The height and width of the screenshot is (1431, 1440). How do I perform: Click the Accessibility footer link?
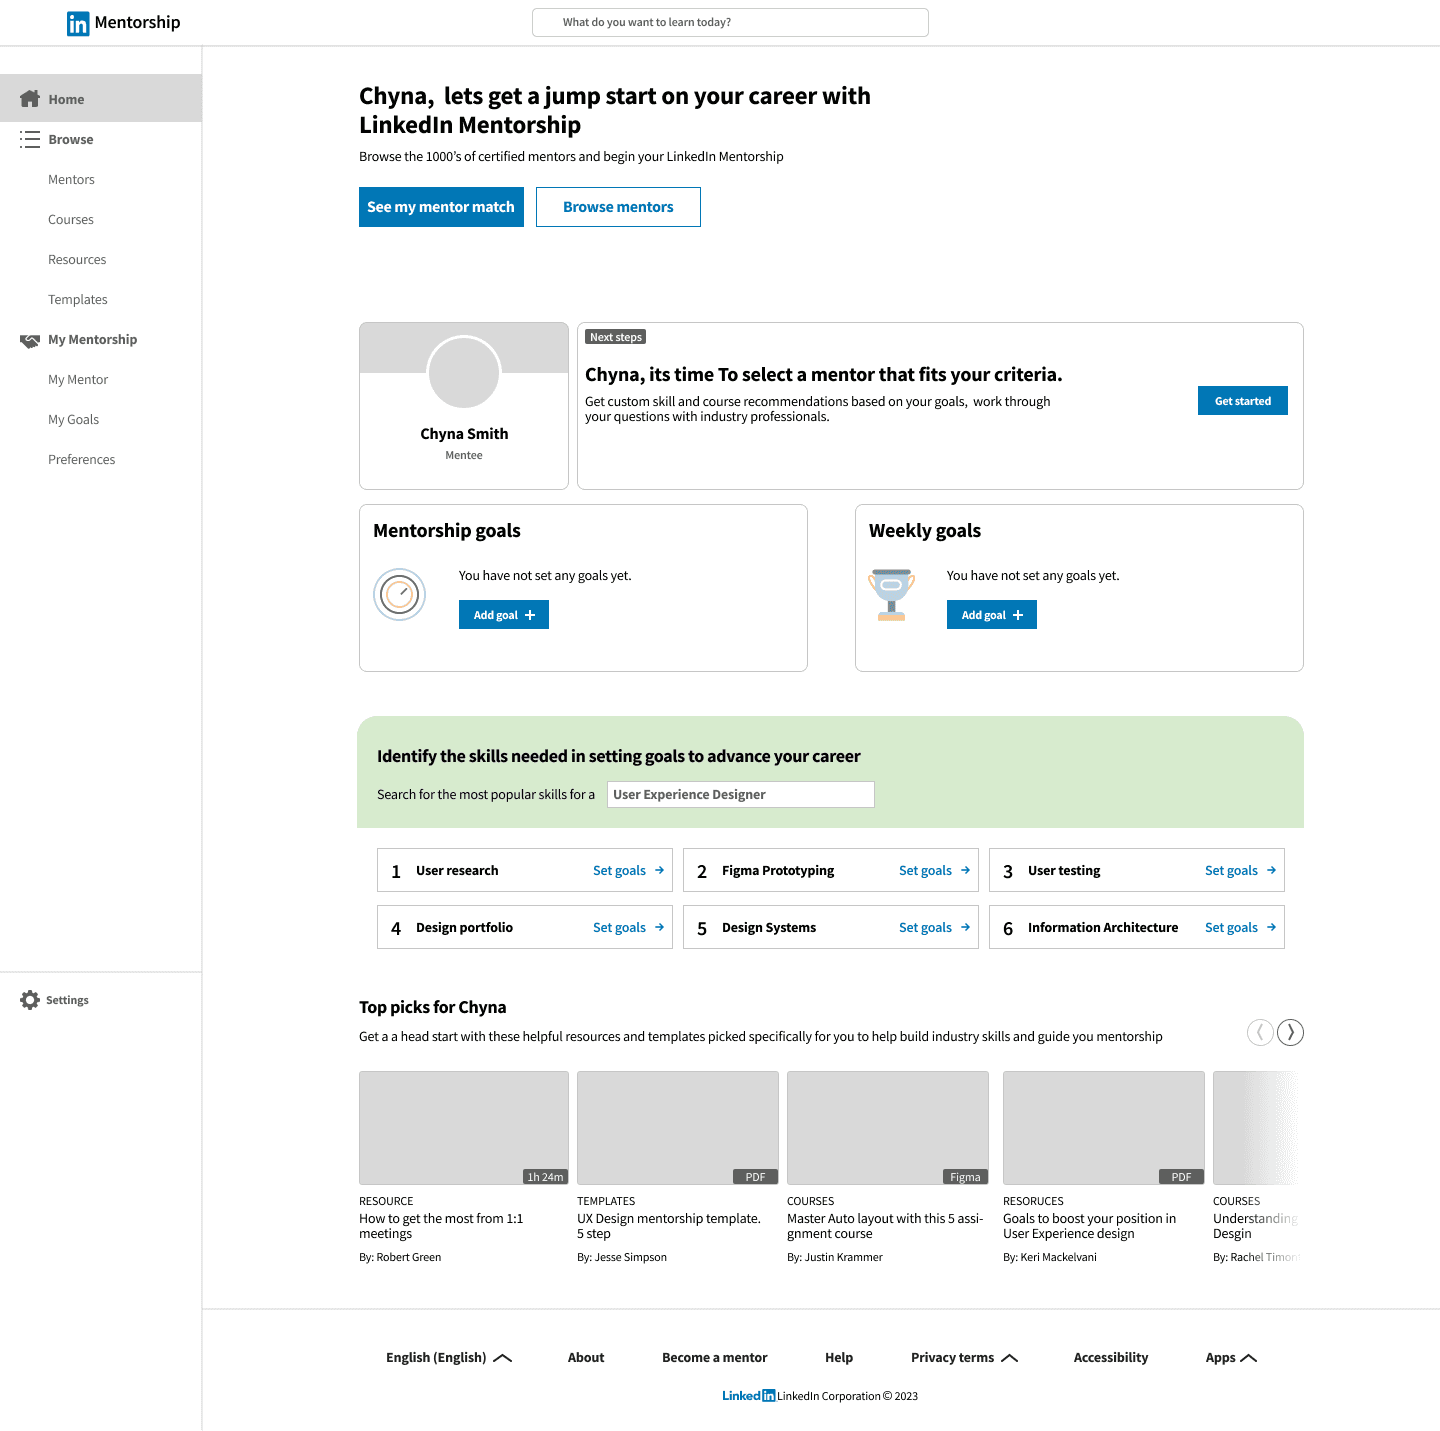[1111, 1357]
